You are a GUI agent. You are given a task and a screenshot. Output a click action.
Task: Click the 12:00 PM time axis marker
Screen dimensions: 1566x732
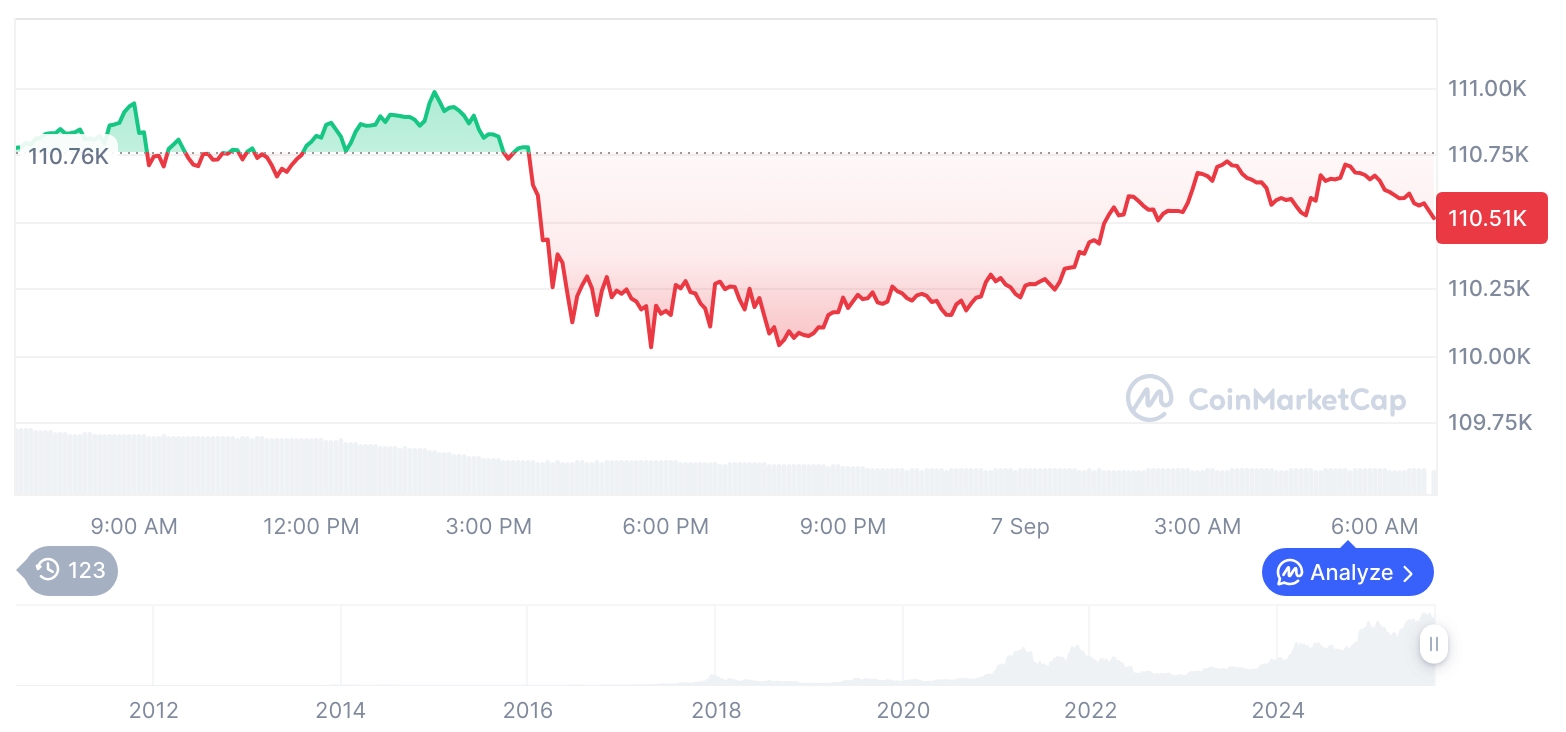click(x=311, y=527)
